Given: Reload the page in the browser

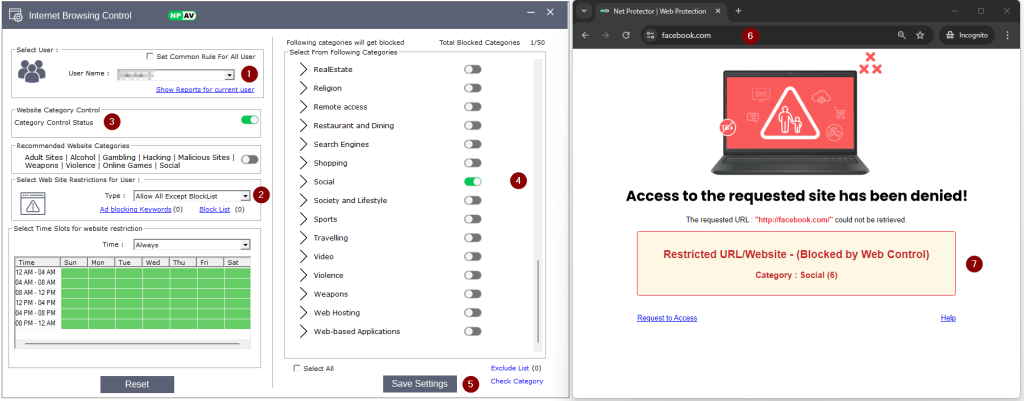Looking at the screenshot, I should (626, 34).
